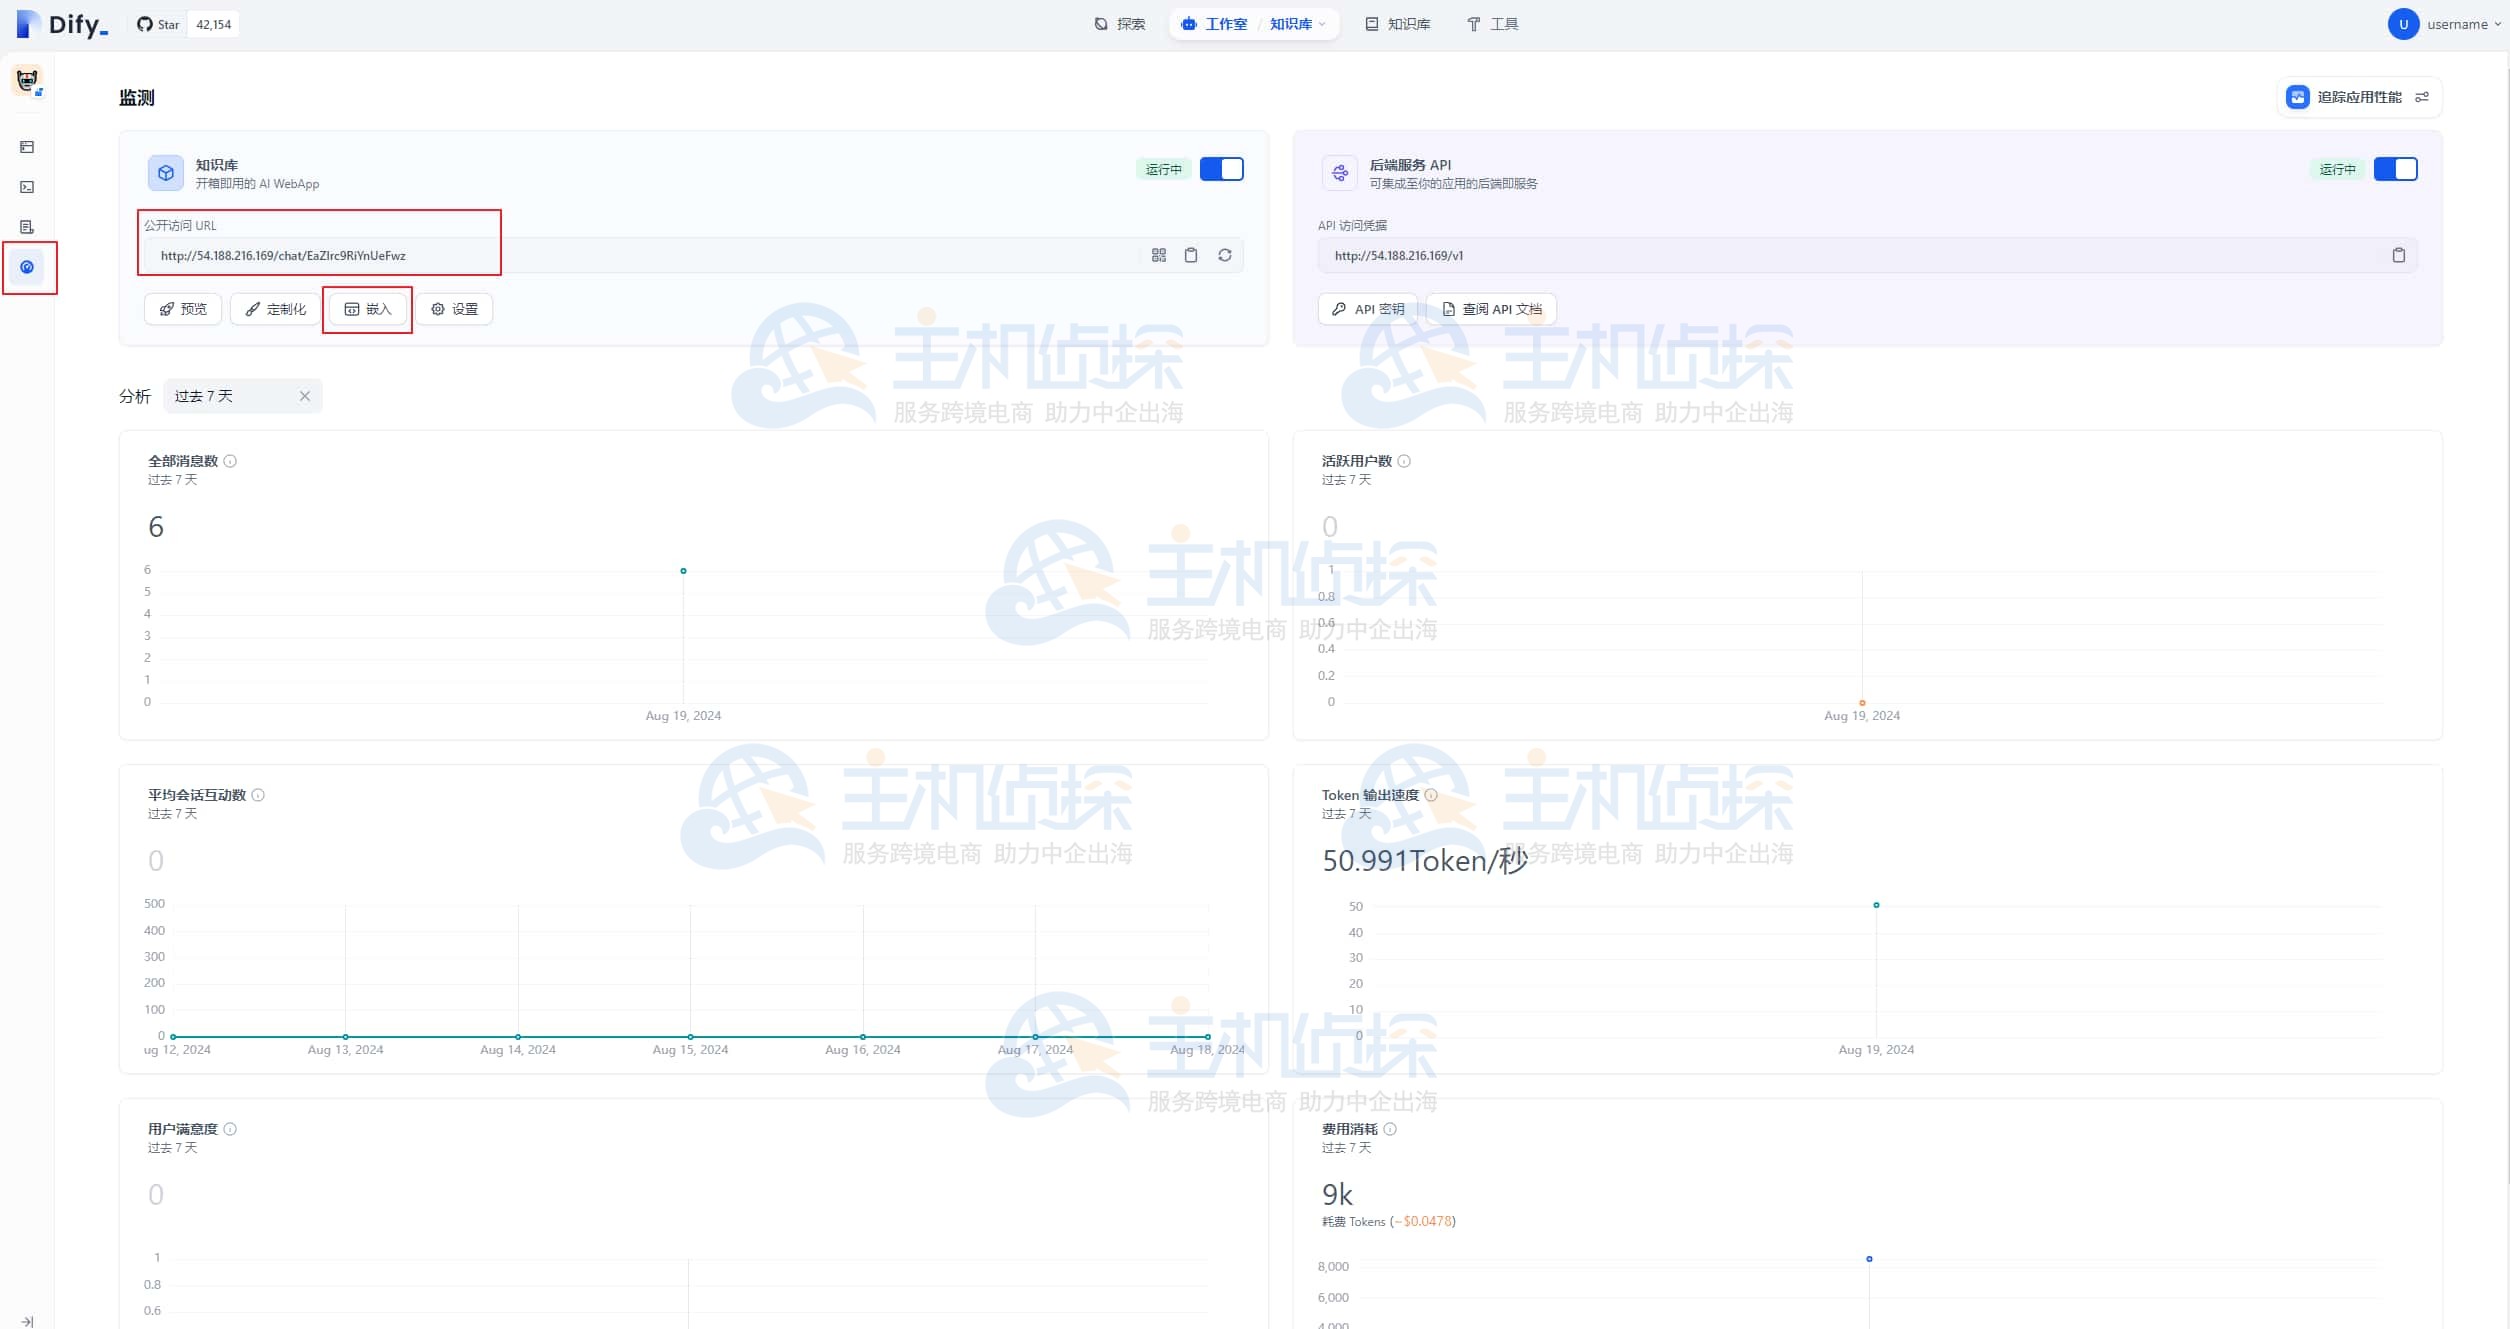Click the 监测 page heading

click(x=137, y=98)
